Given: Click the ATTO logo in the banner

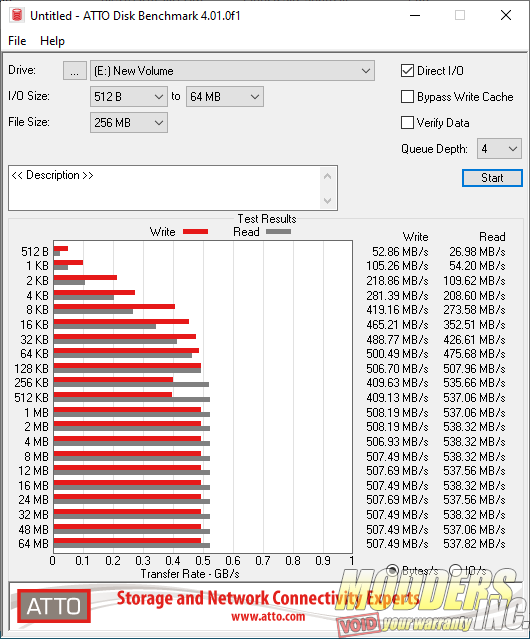Looking at the screenshot, I should pos(54,606).
